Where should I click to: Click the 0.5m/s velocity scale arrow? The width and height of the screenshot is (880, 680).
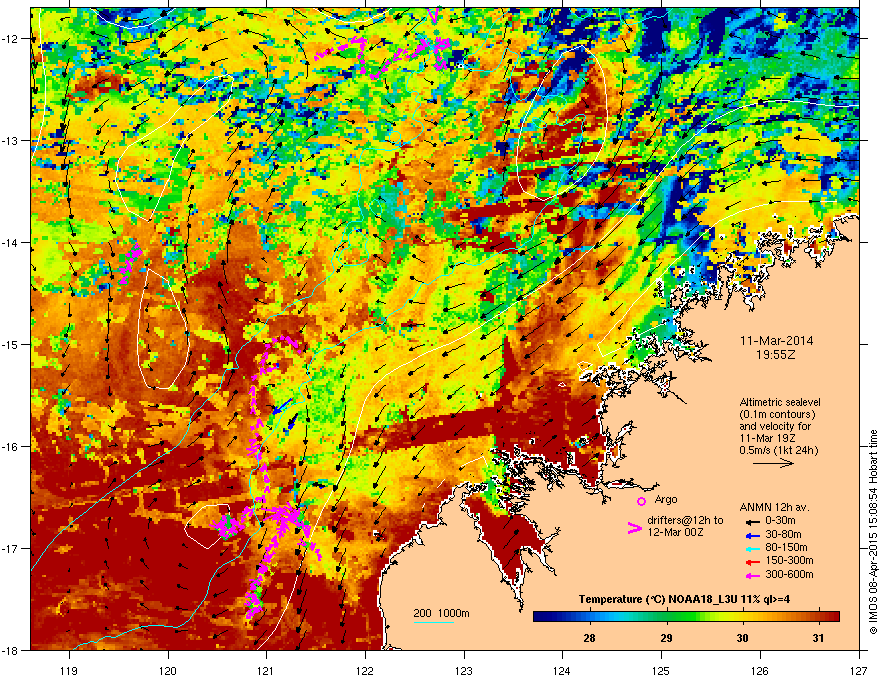click(x=773, y=463)
